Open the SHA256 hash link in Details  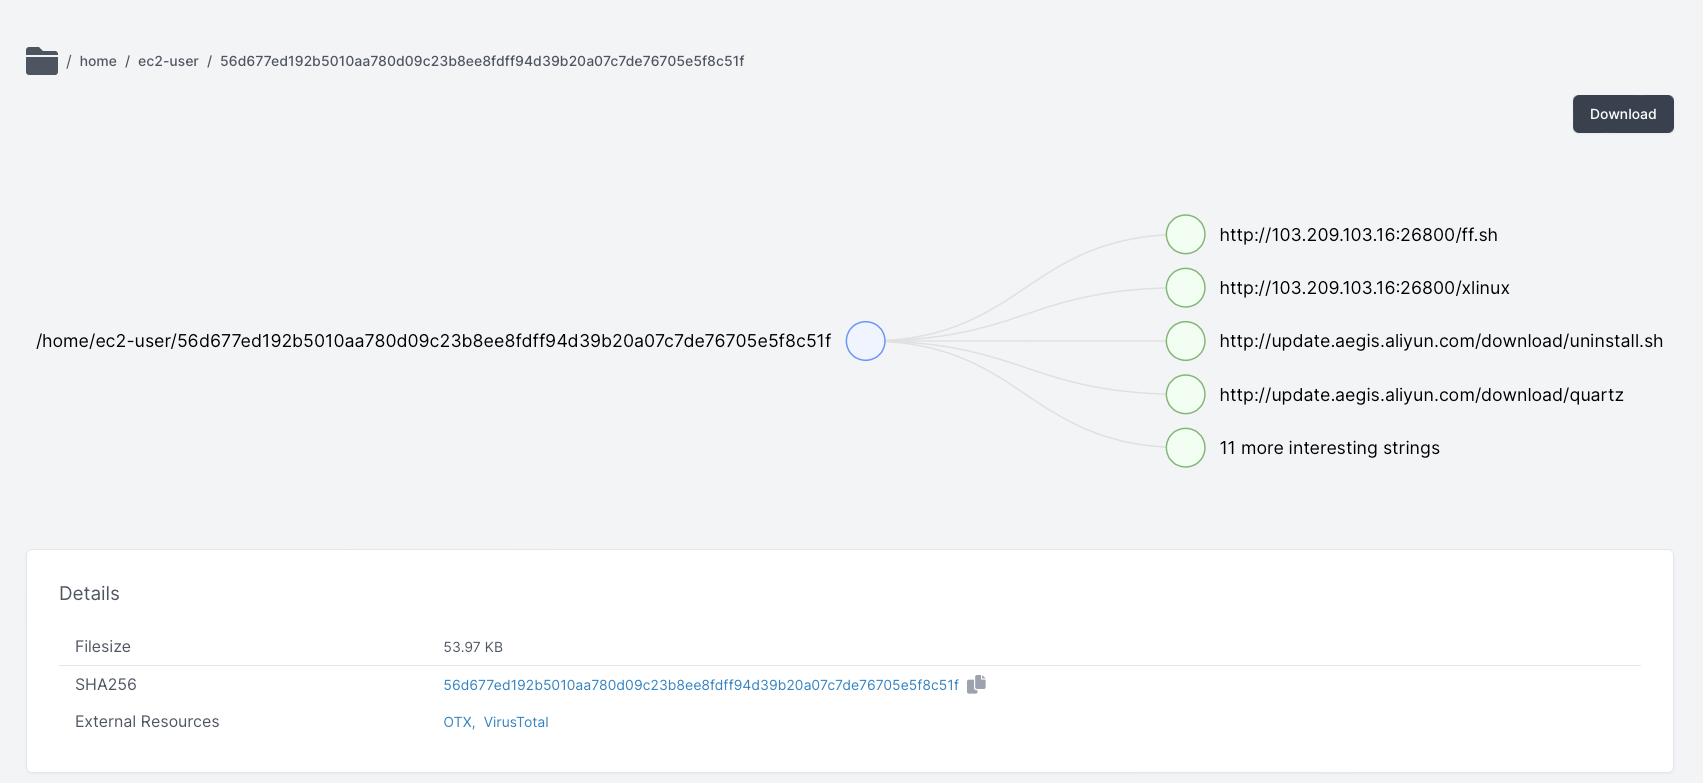[700, 685]
